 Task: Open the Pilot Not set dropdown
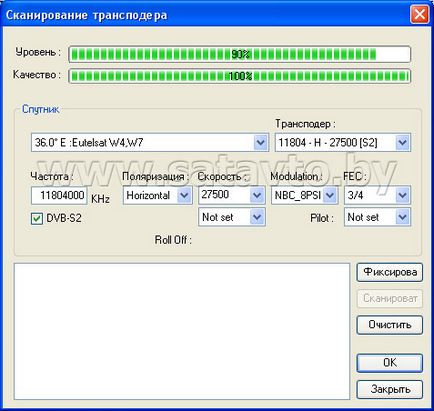point(402,217)
